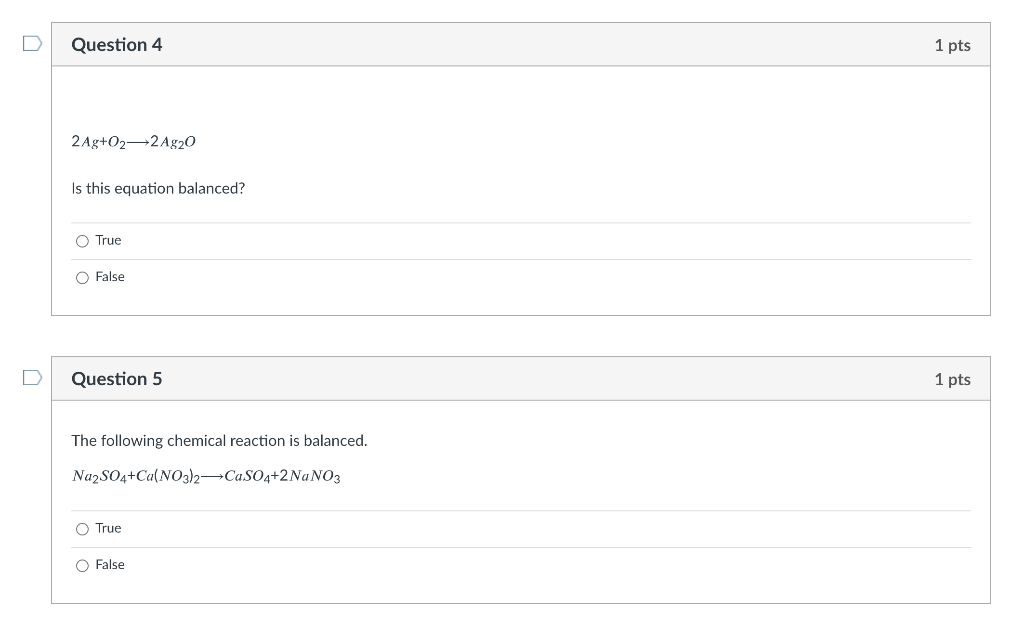This screenshot has width=1024, height=625.
Task: Click the "Is this equation balanced?" prompt
Action: pyautogui.click(x=158, y=188)
